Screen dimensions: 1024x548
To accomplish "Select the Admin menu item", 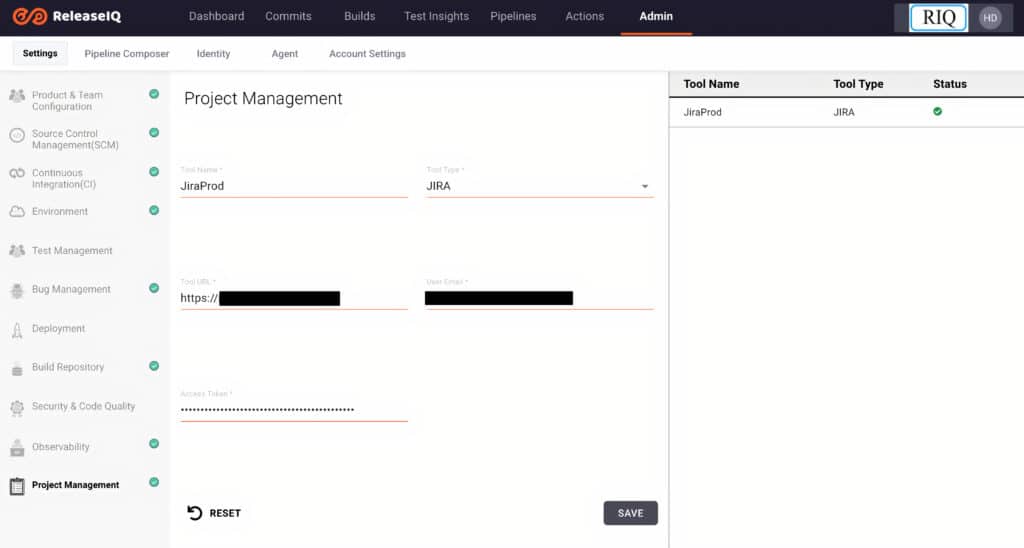I will click(x=656, y=16).
